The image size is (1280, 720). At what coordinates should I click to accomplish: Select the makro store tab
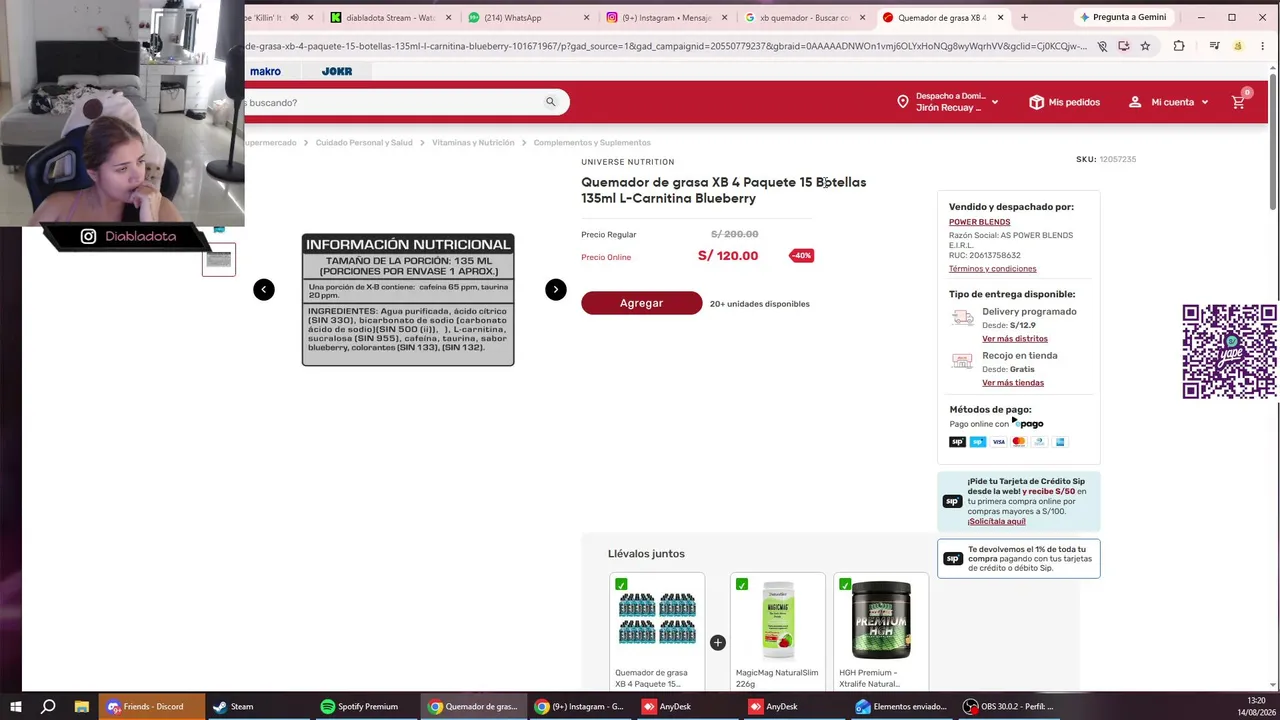click(x=265, y=71)
